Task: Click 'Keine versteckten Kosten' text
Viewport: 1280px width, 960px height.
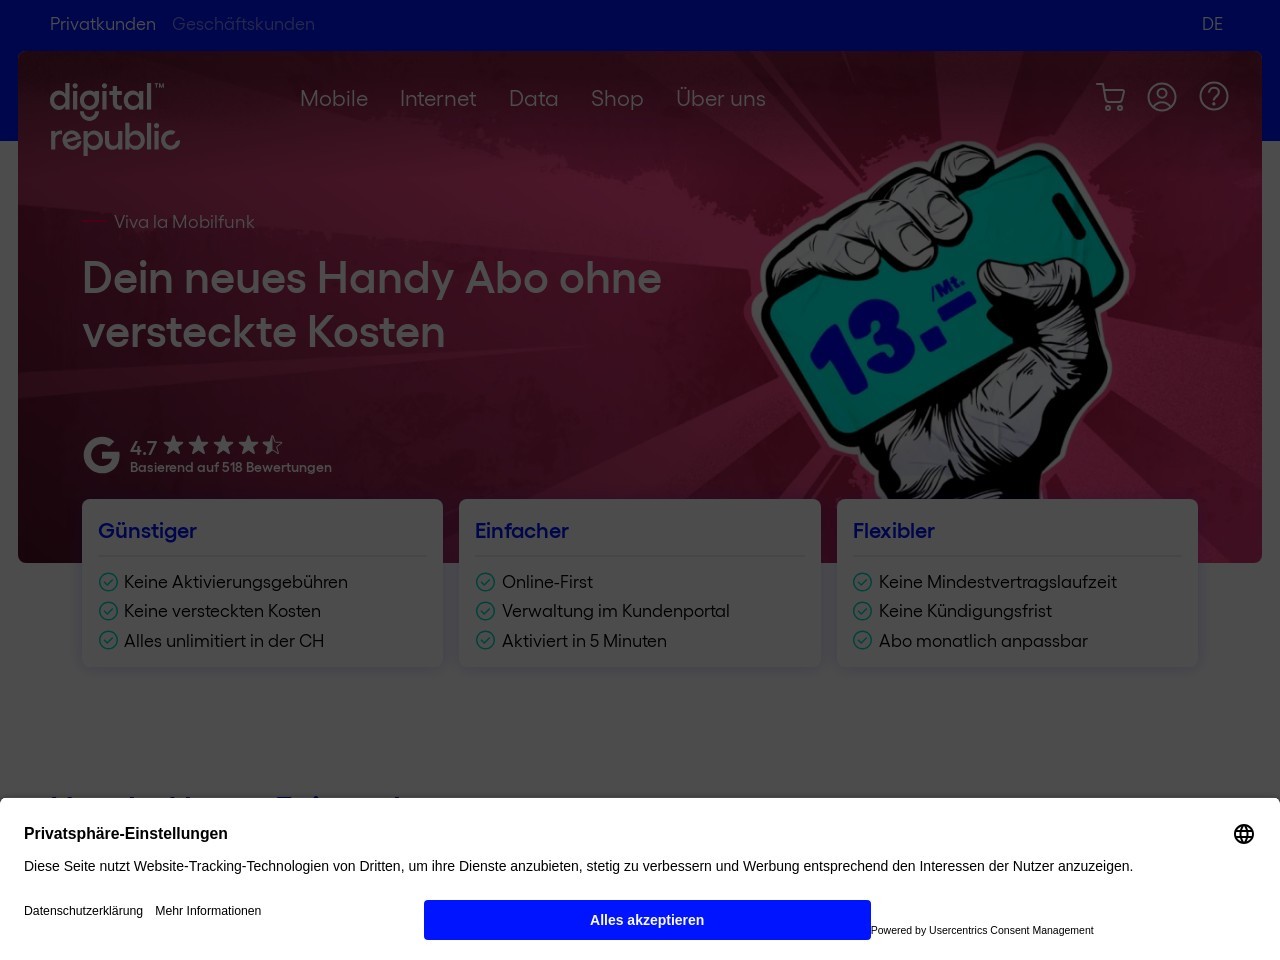Action: [222, 611]
